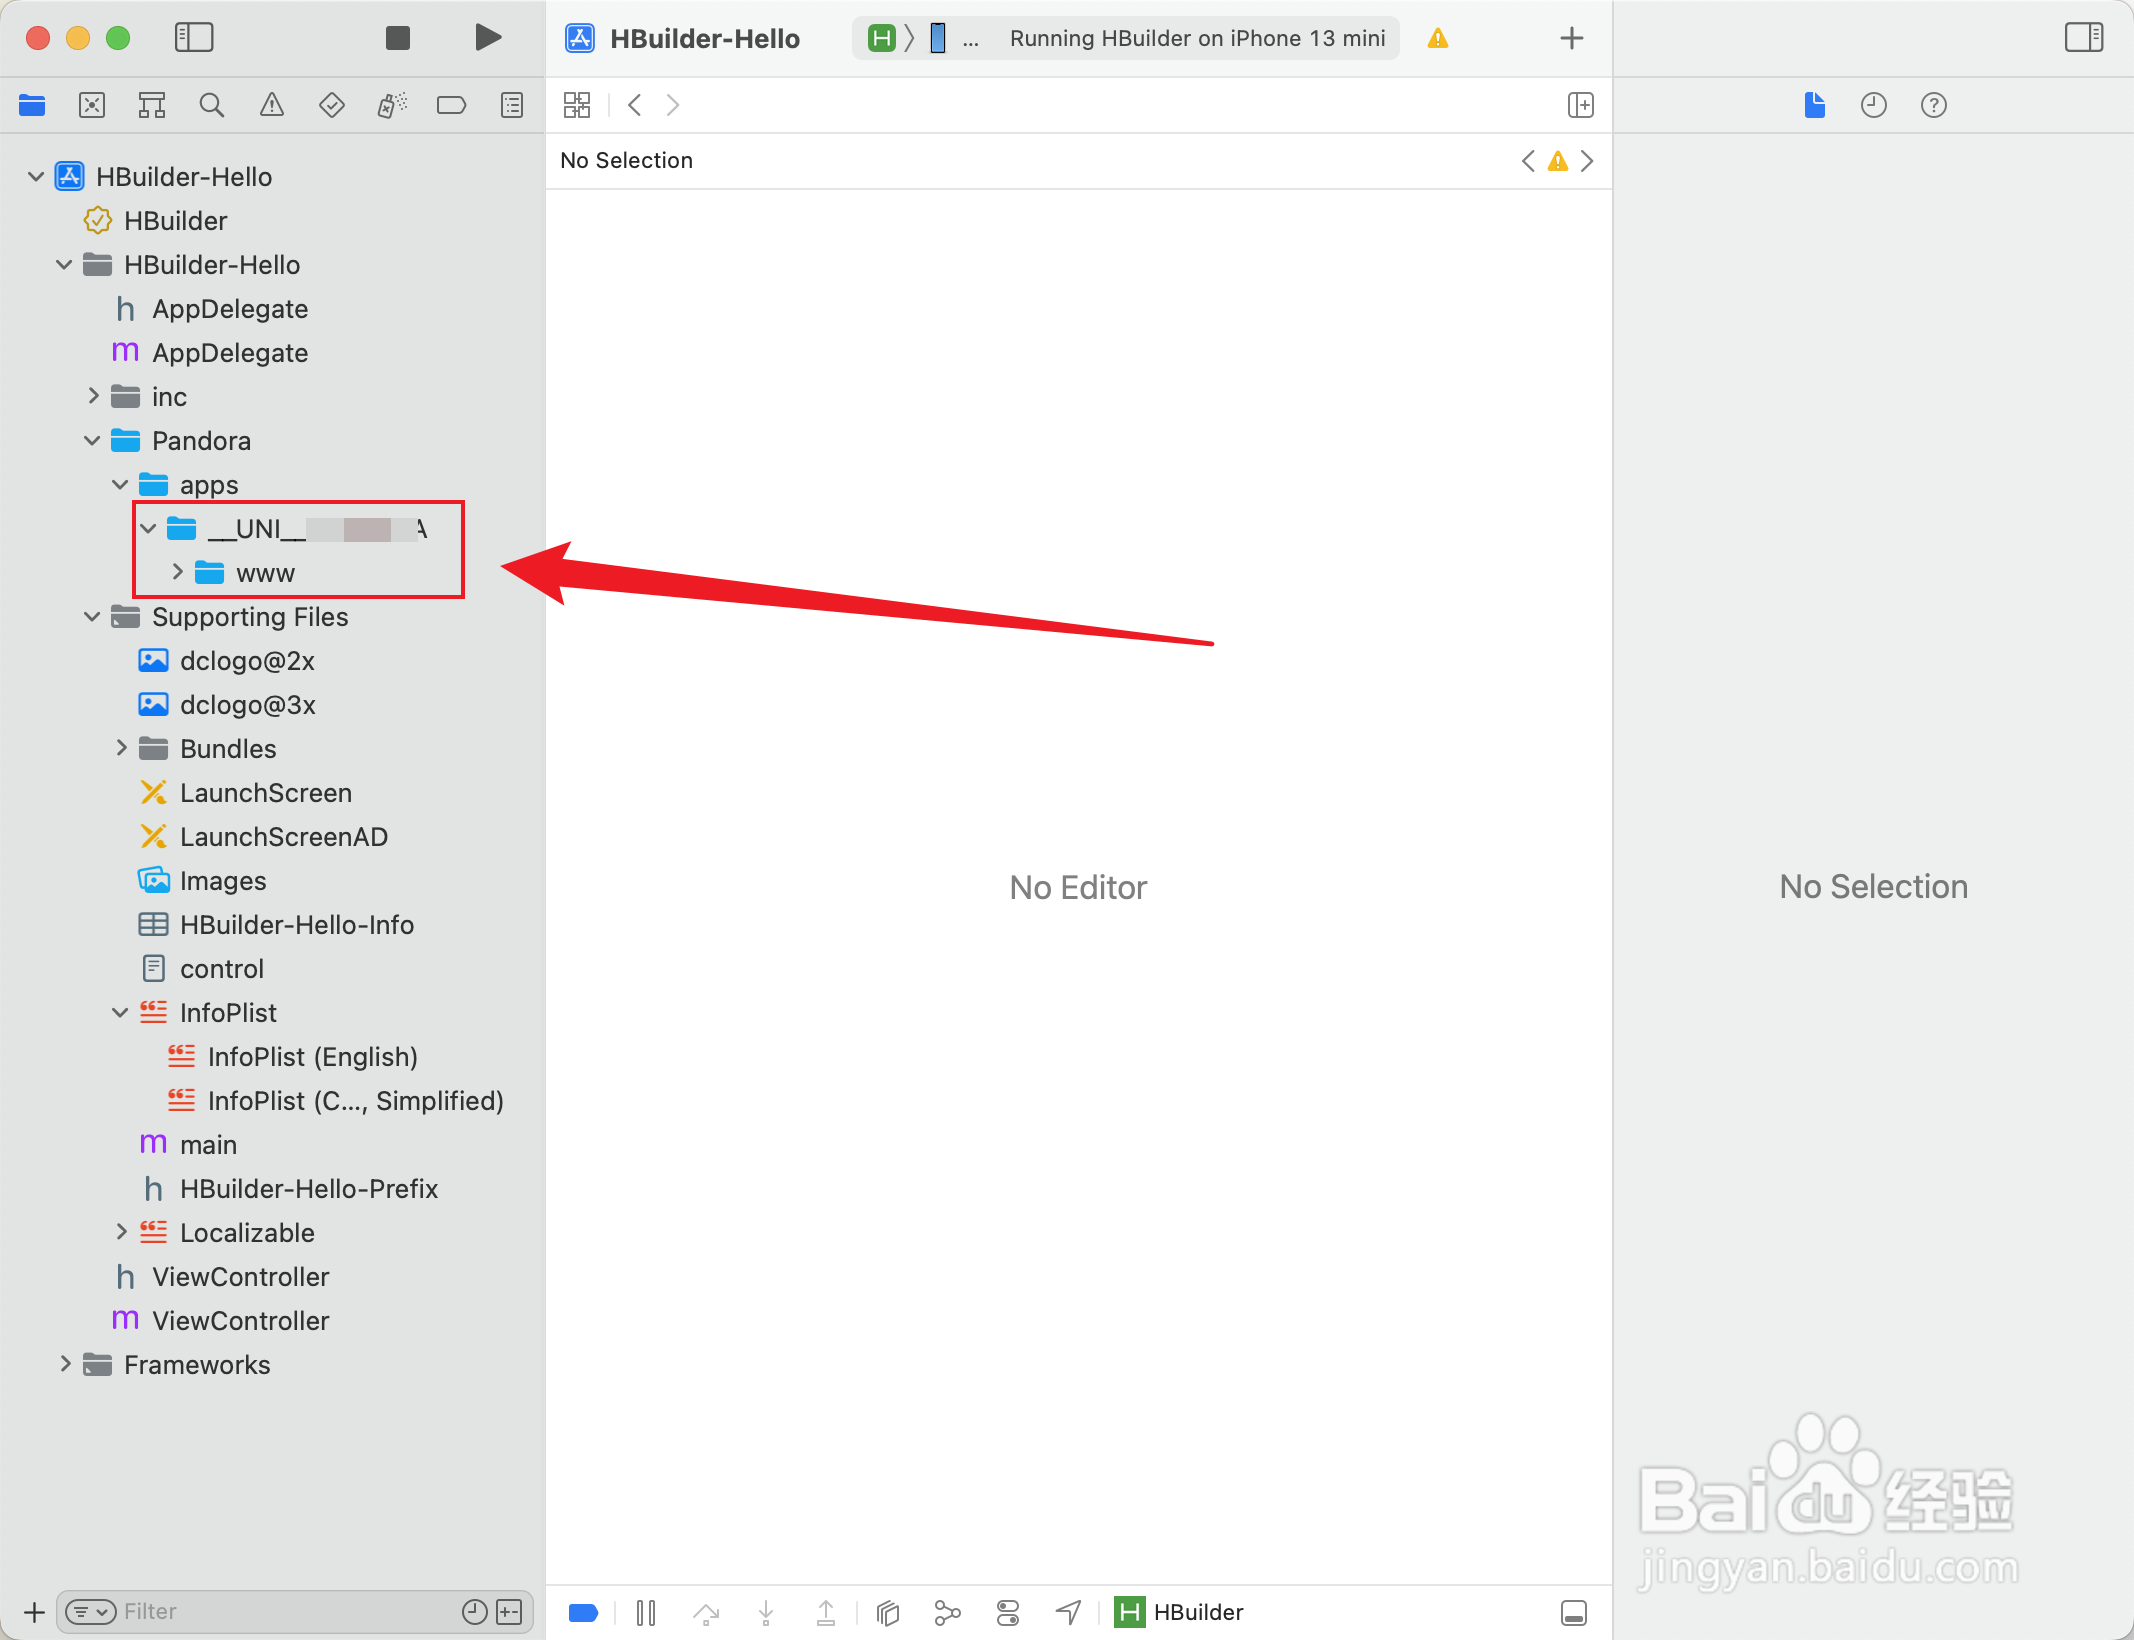
Task: Collapse the InfoPlist strings group
Action: [120, 1013]
